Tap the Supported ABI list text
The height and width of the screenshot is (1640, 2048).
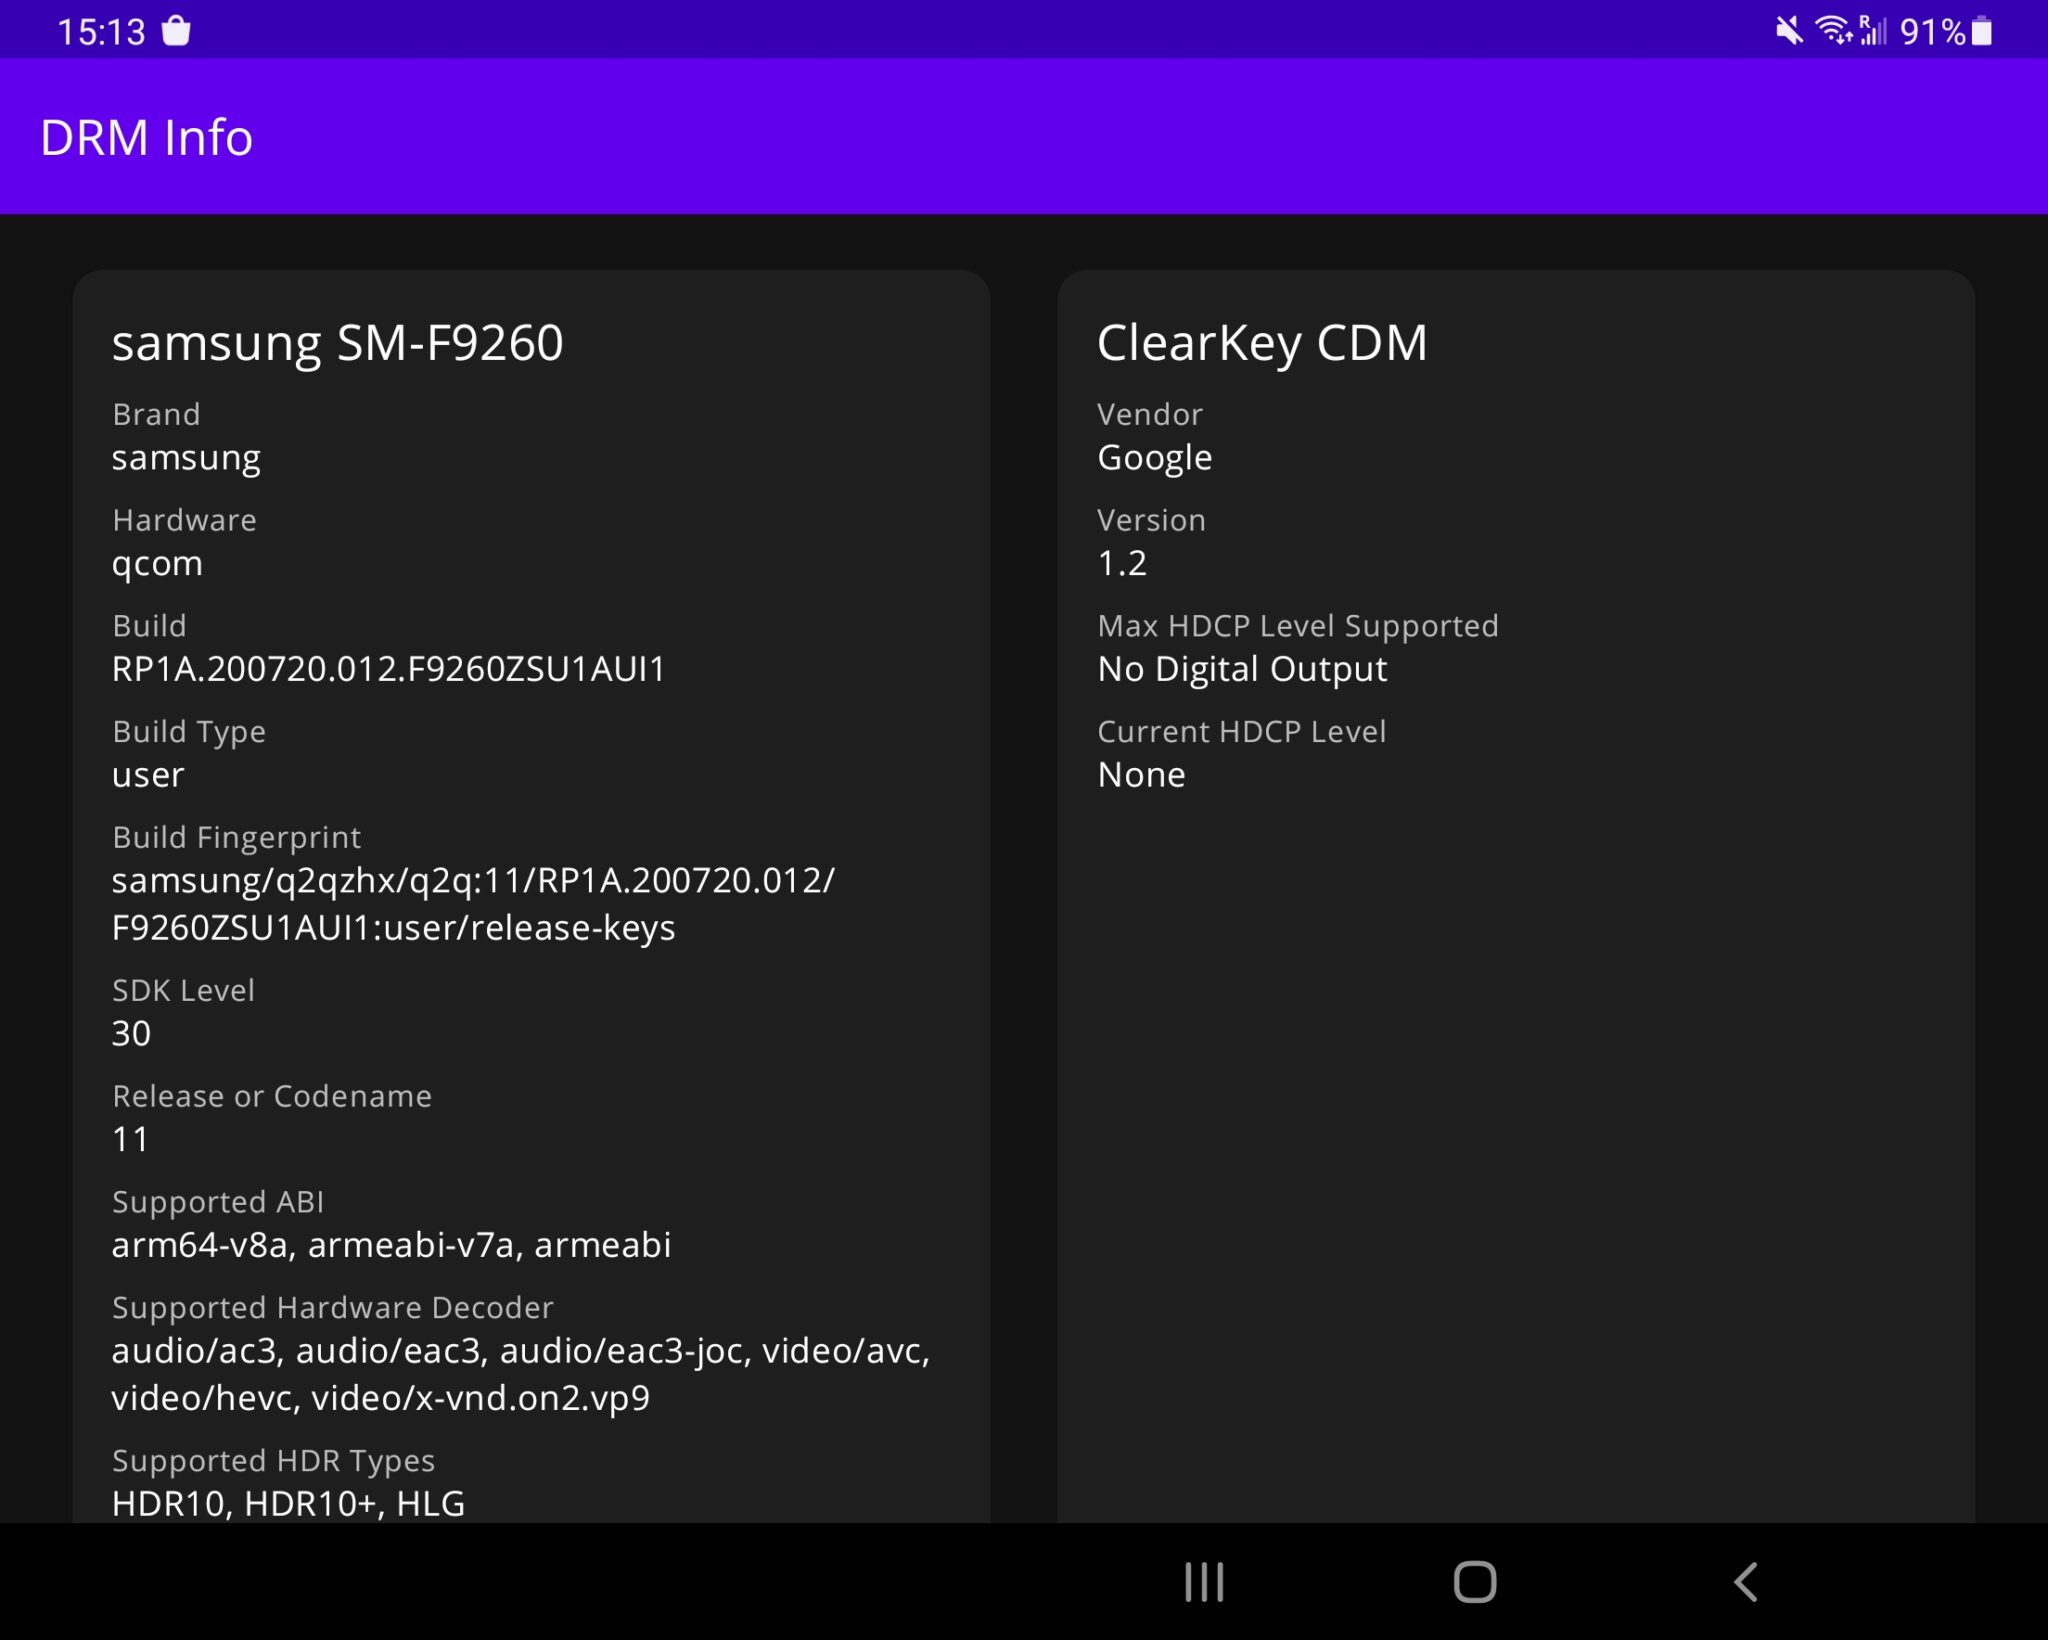(392, 1244)
